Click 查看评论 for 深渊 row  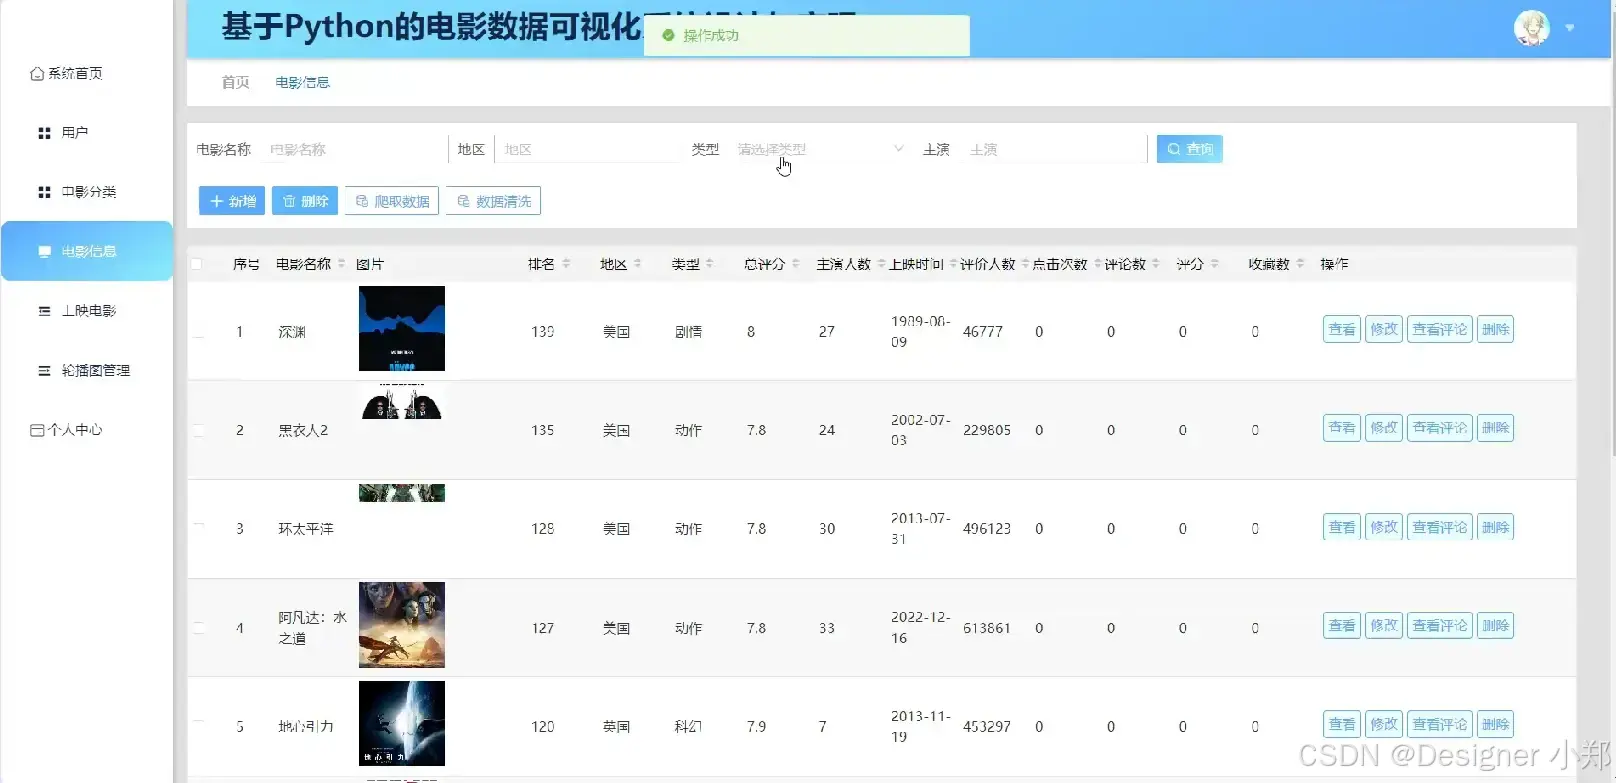click(1440, 329)
